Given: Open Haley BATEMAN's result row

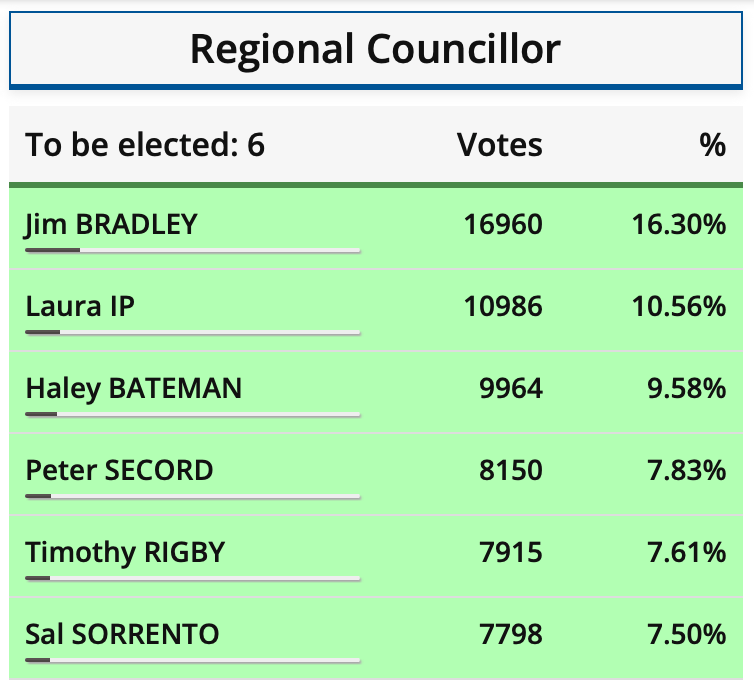Looking at the screenshot, I should pos(134,388).
